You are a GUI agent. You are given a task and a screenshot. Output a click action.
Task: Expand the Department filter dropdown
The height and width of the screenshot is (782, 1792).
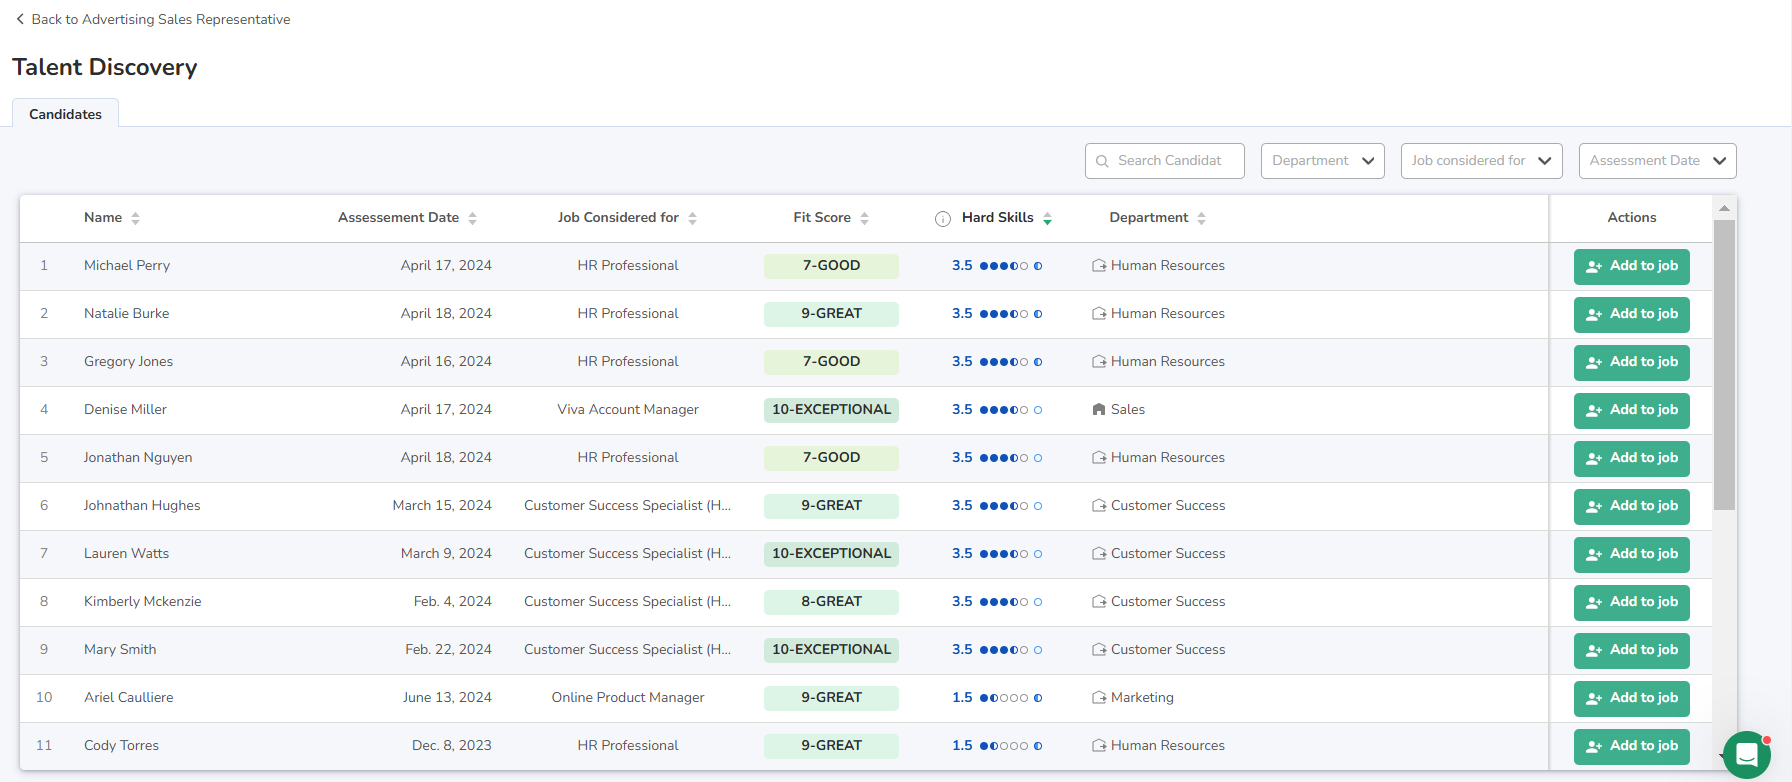pyautogui.click(x=1322, y=161)
